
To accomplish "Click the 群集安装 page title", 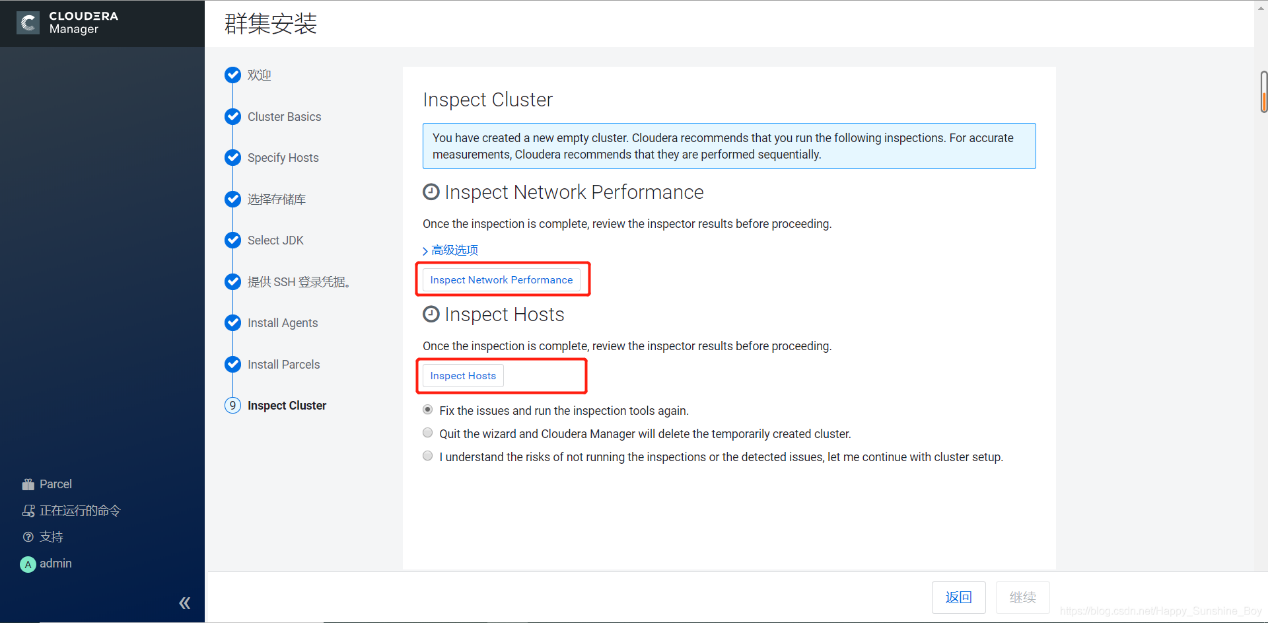I will [271, 24].
